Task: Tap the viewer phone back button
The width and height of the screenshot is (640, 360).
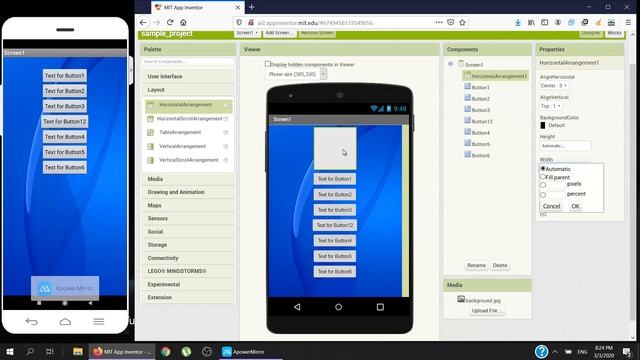Action: point(297,307)
